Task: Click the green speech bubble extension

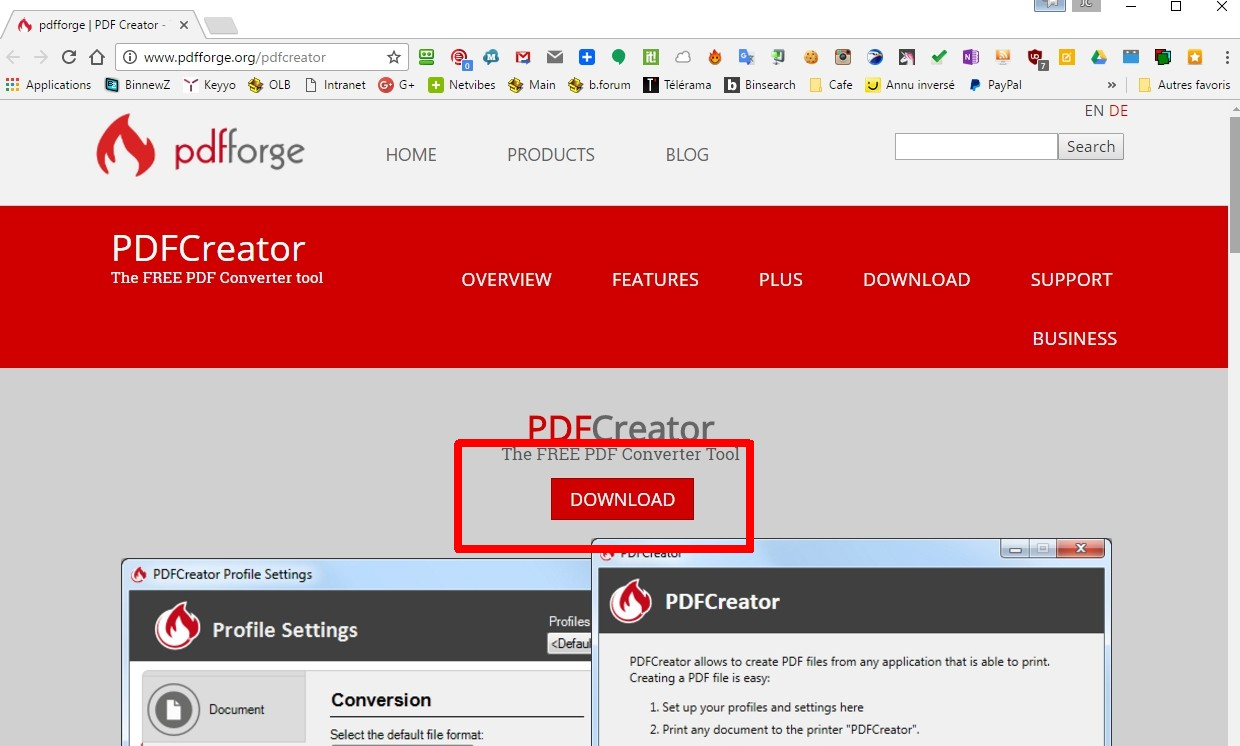Action: click(619, 57)
